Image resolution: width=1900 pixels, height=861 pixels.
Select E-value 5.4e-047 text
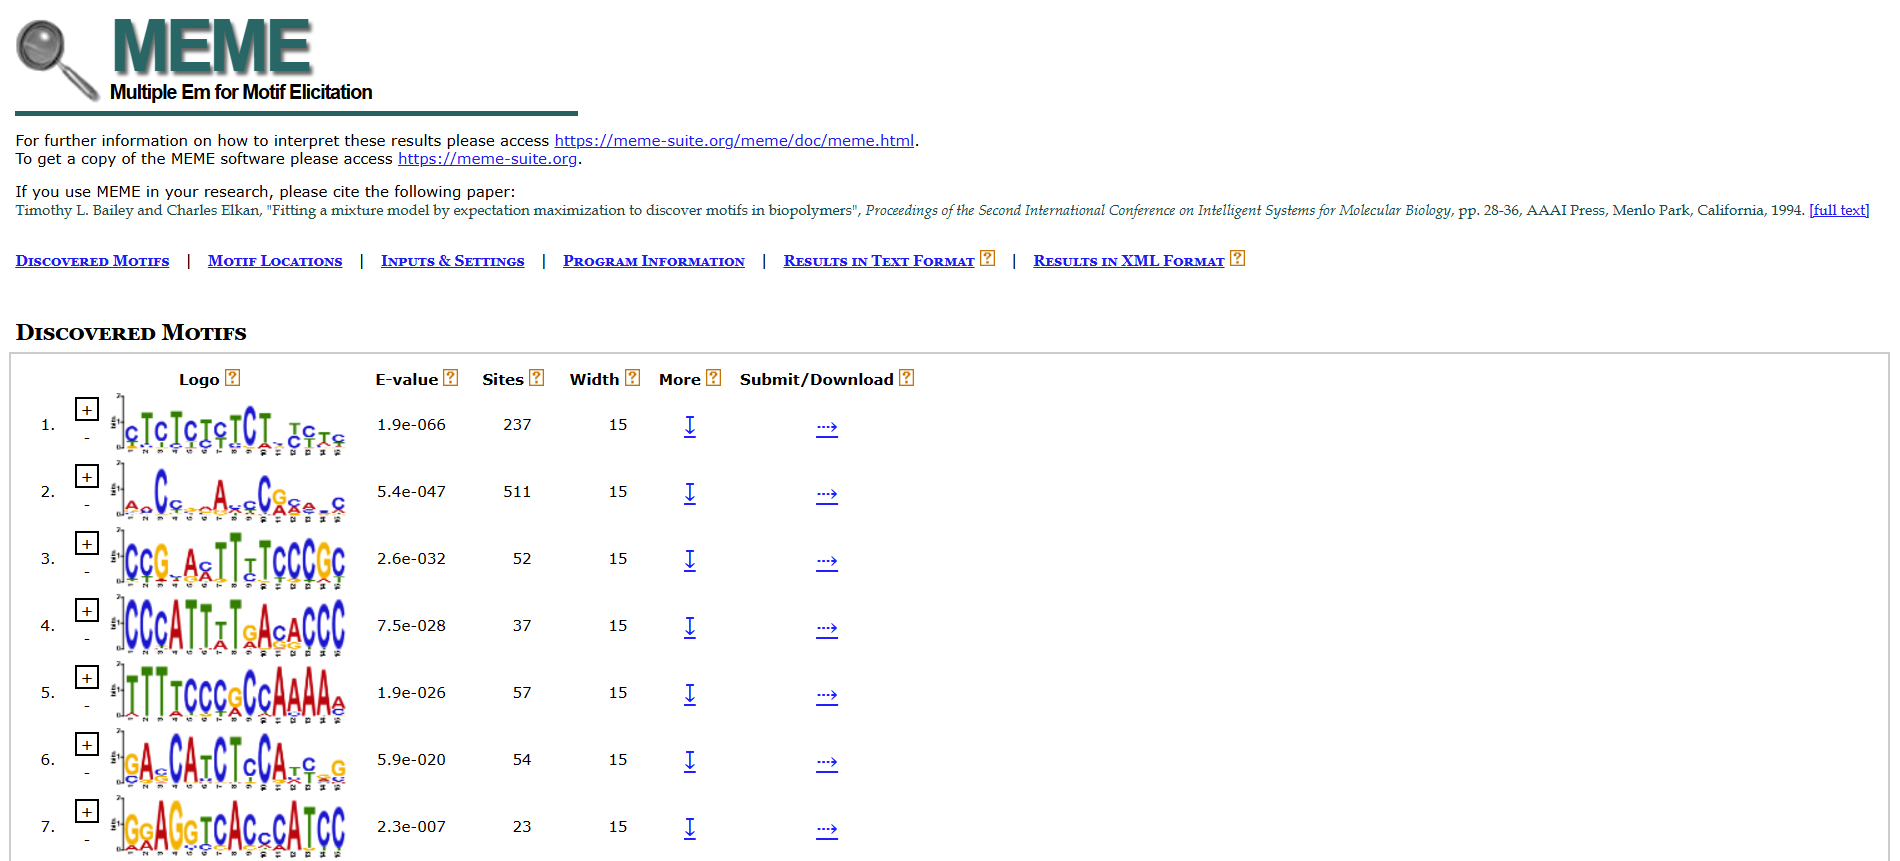[411, 492]
